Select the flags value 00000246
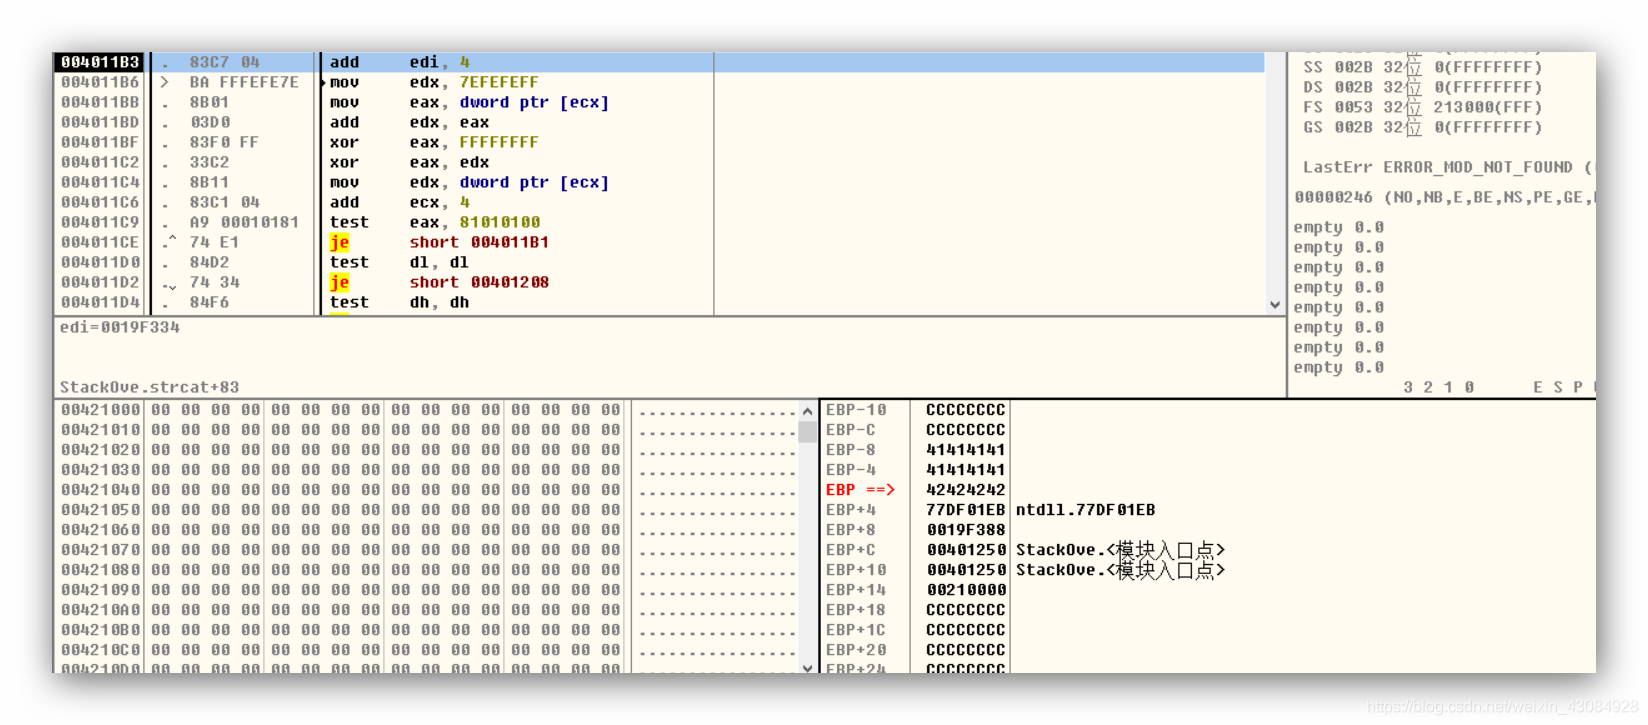This screenshot has height=725, width=1648. (x=1333, y=197)
